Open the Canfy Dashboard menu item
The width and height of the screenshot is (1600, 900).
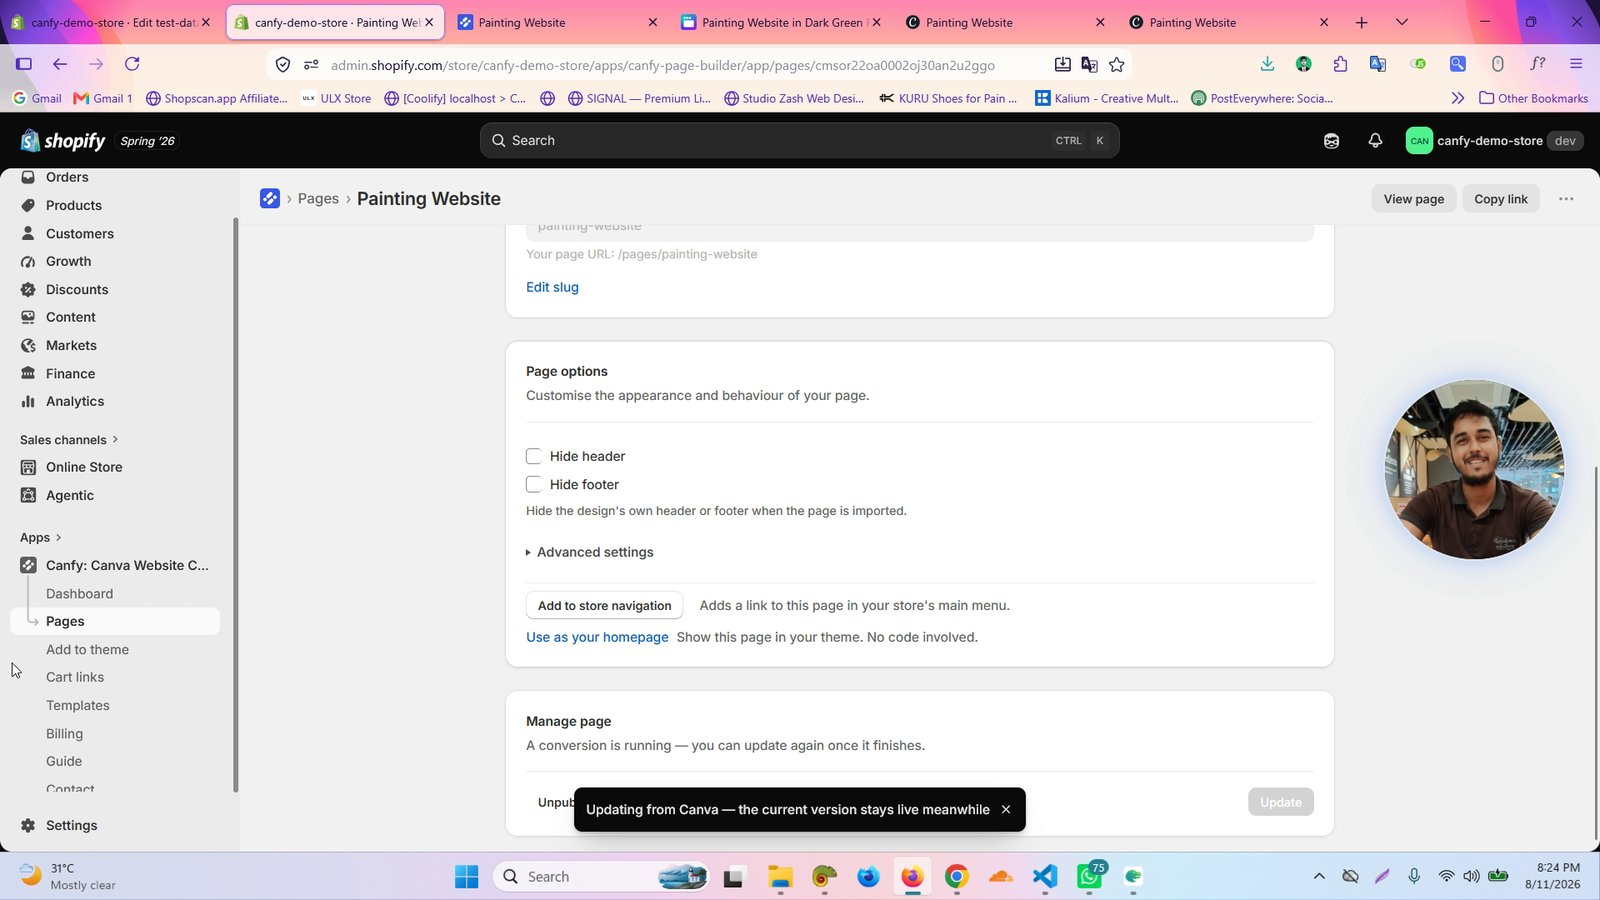tap(80, 594)
